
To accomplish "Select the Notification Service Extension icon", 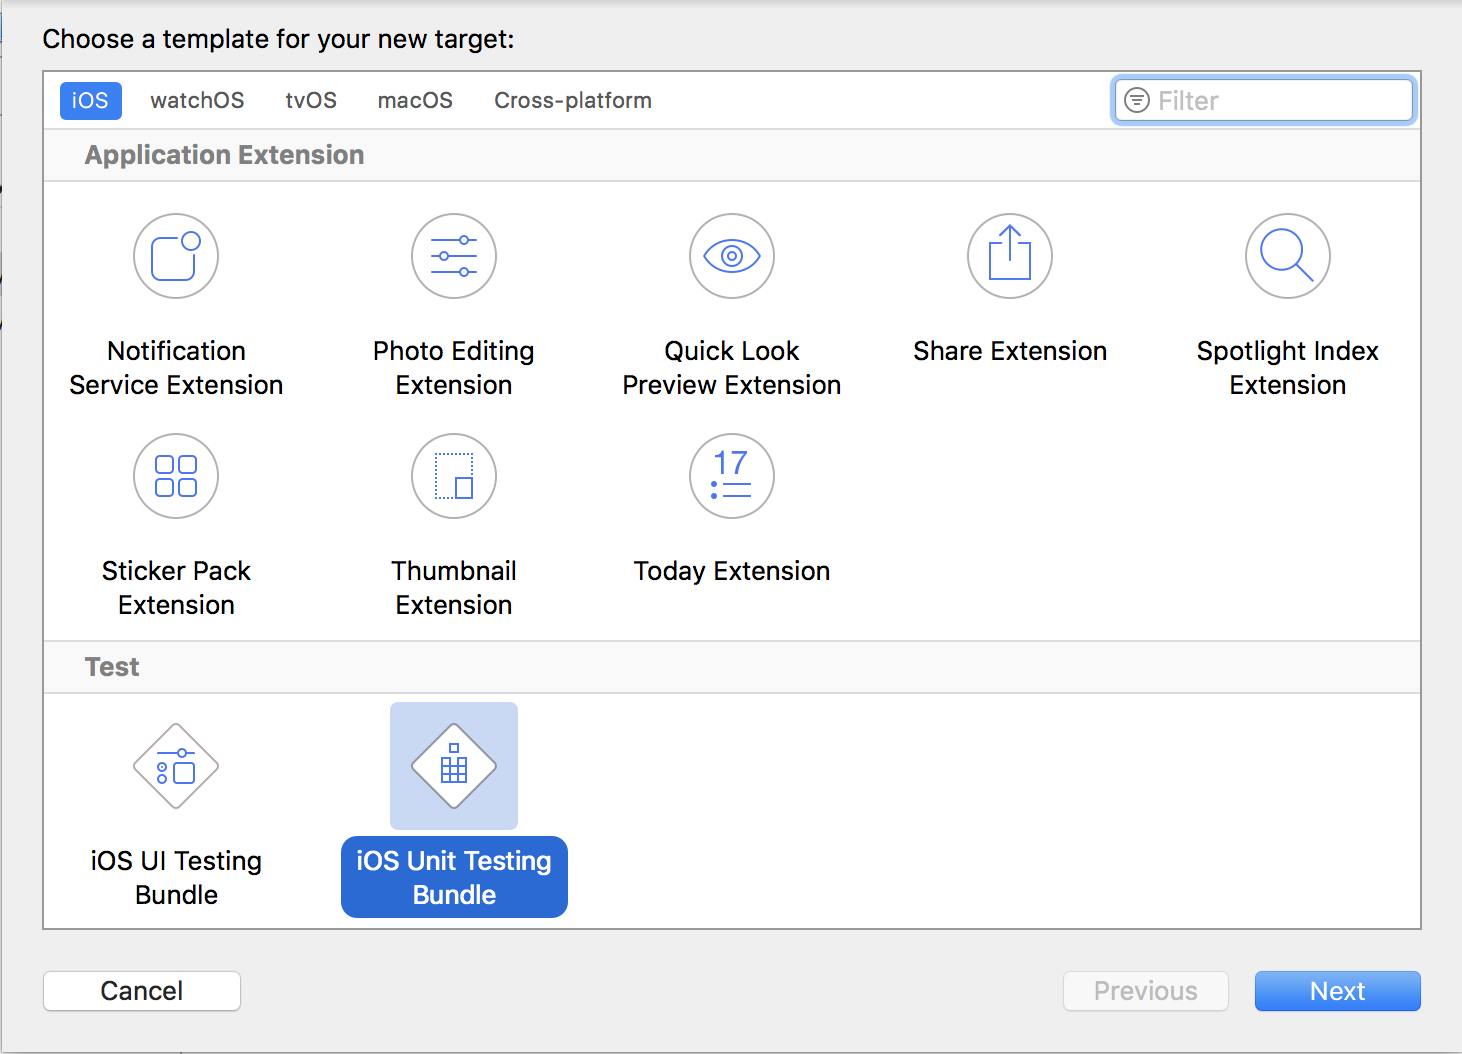I will tap(176, 256).
